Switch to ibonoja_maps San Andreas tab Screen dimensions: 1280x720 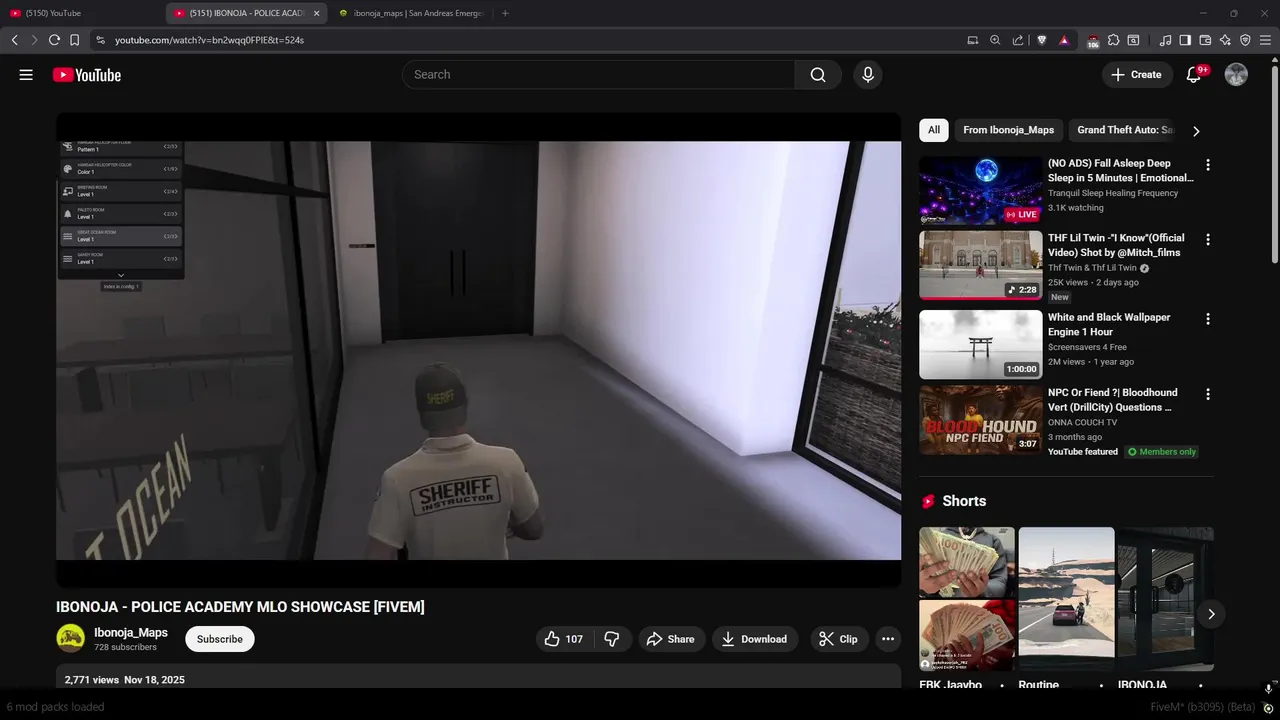(x=410, y=13)
